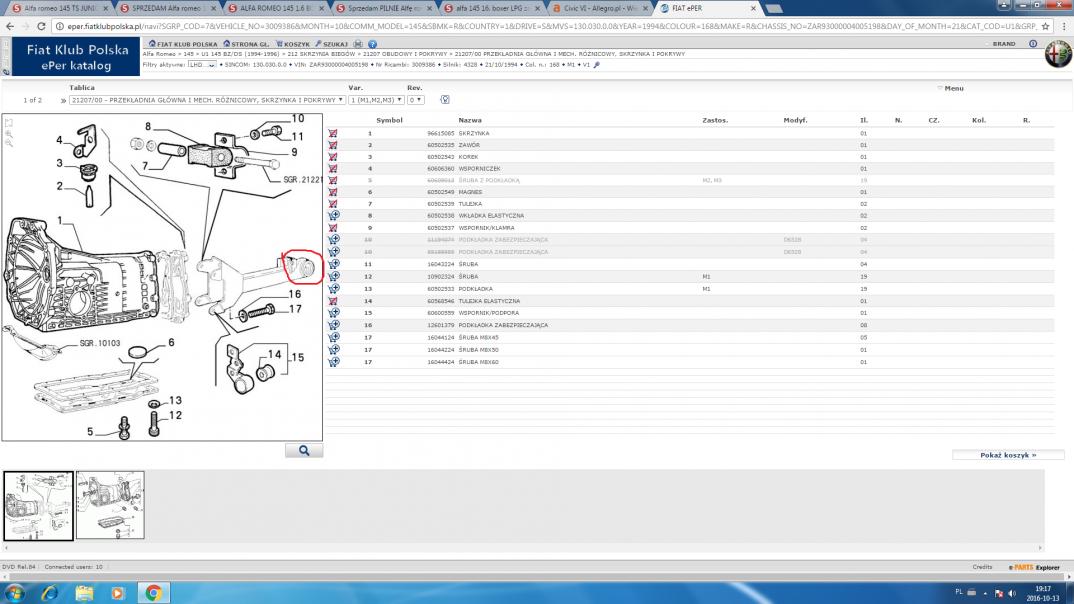This screenshot has height=604, width=1074.
Task: Open the Rev. revision dropdown
Action: click(x=416, y=100)
